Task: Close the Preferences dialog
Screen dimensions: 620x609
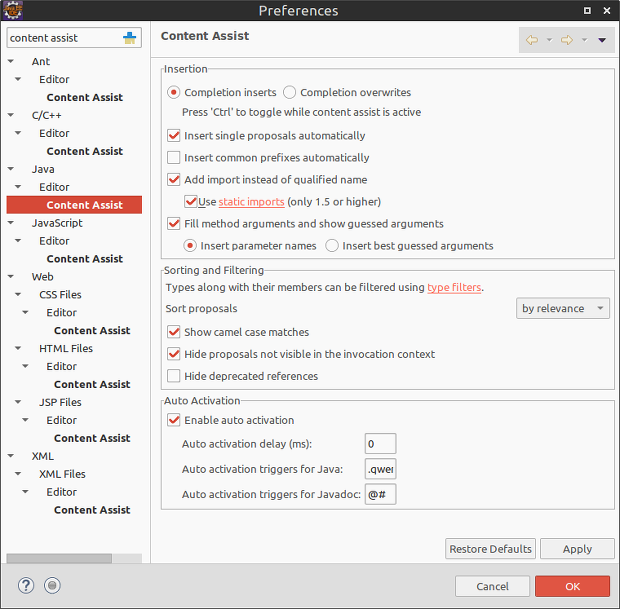Action: pyautogui.click(x=607, y=11)
